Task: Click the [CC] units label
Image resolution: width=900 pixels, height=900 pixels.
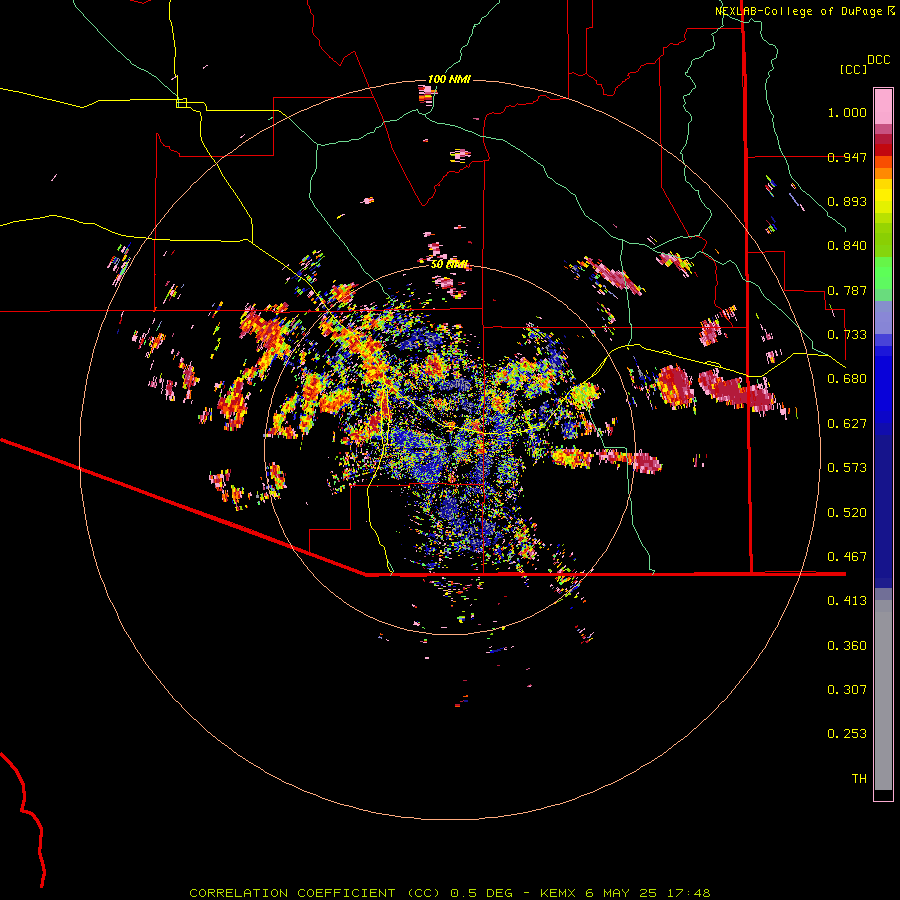Action: pos(853,69)
